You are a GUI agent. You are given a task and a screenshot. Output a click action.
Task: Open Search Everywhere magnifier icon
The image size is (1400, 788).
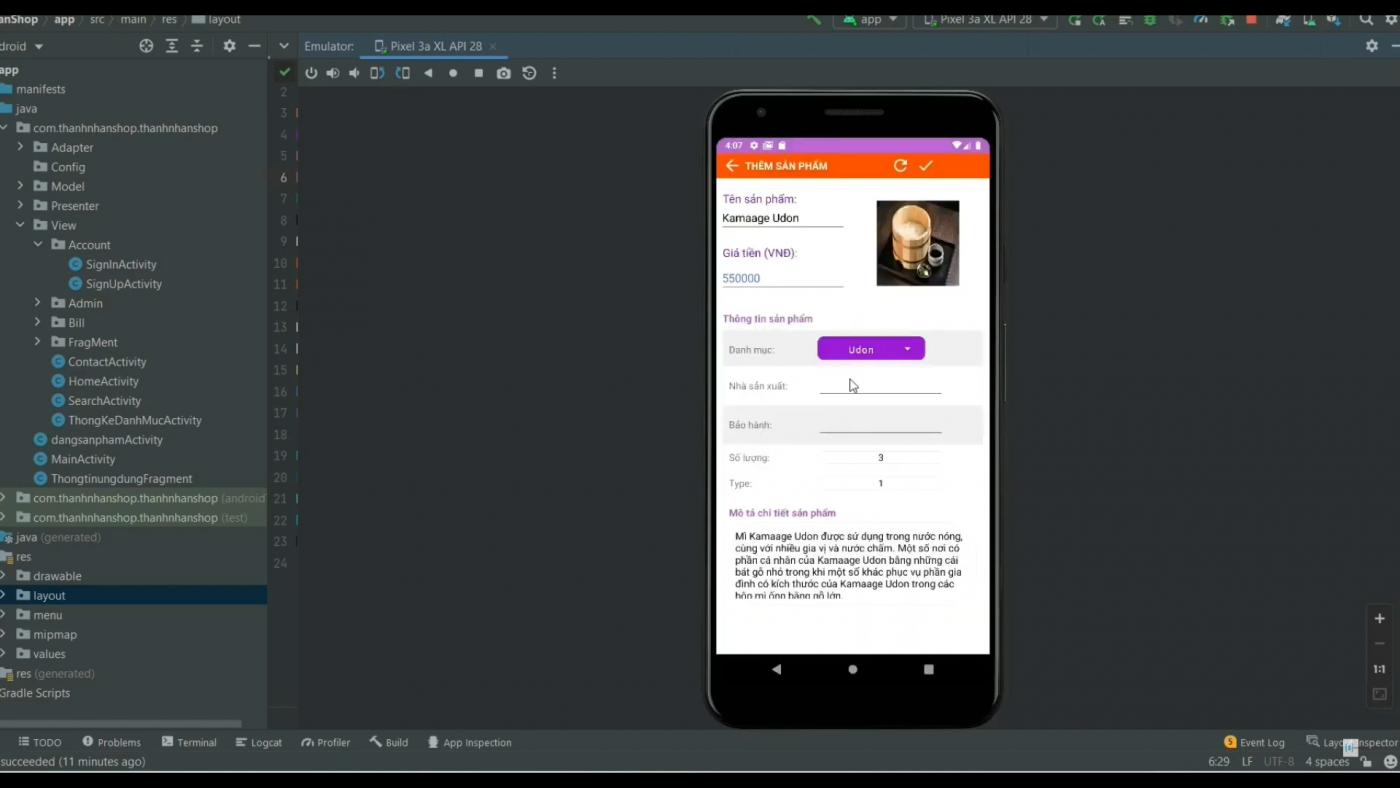[1366, 20]
